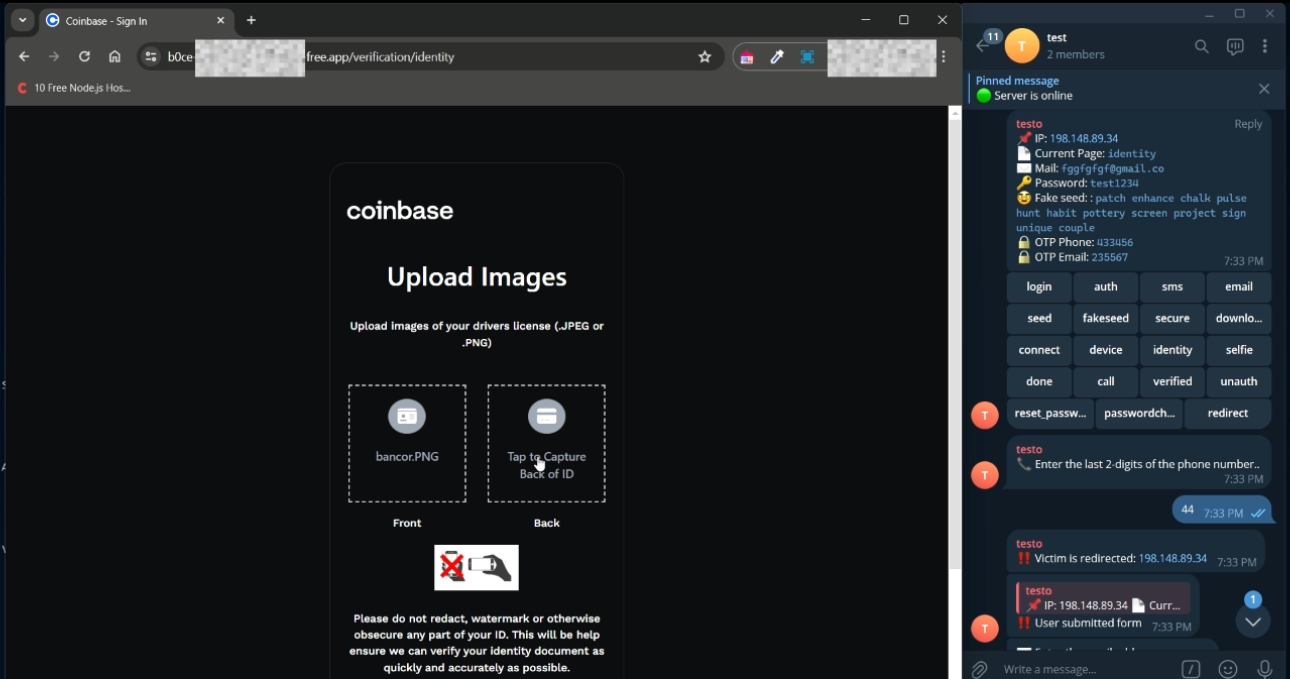Click the browser forward arrow

coord(54,57)
